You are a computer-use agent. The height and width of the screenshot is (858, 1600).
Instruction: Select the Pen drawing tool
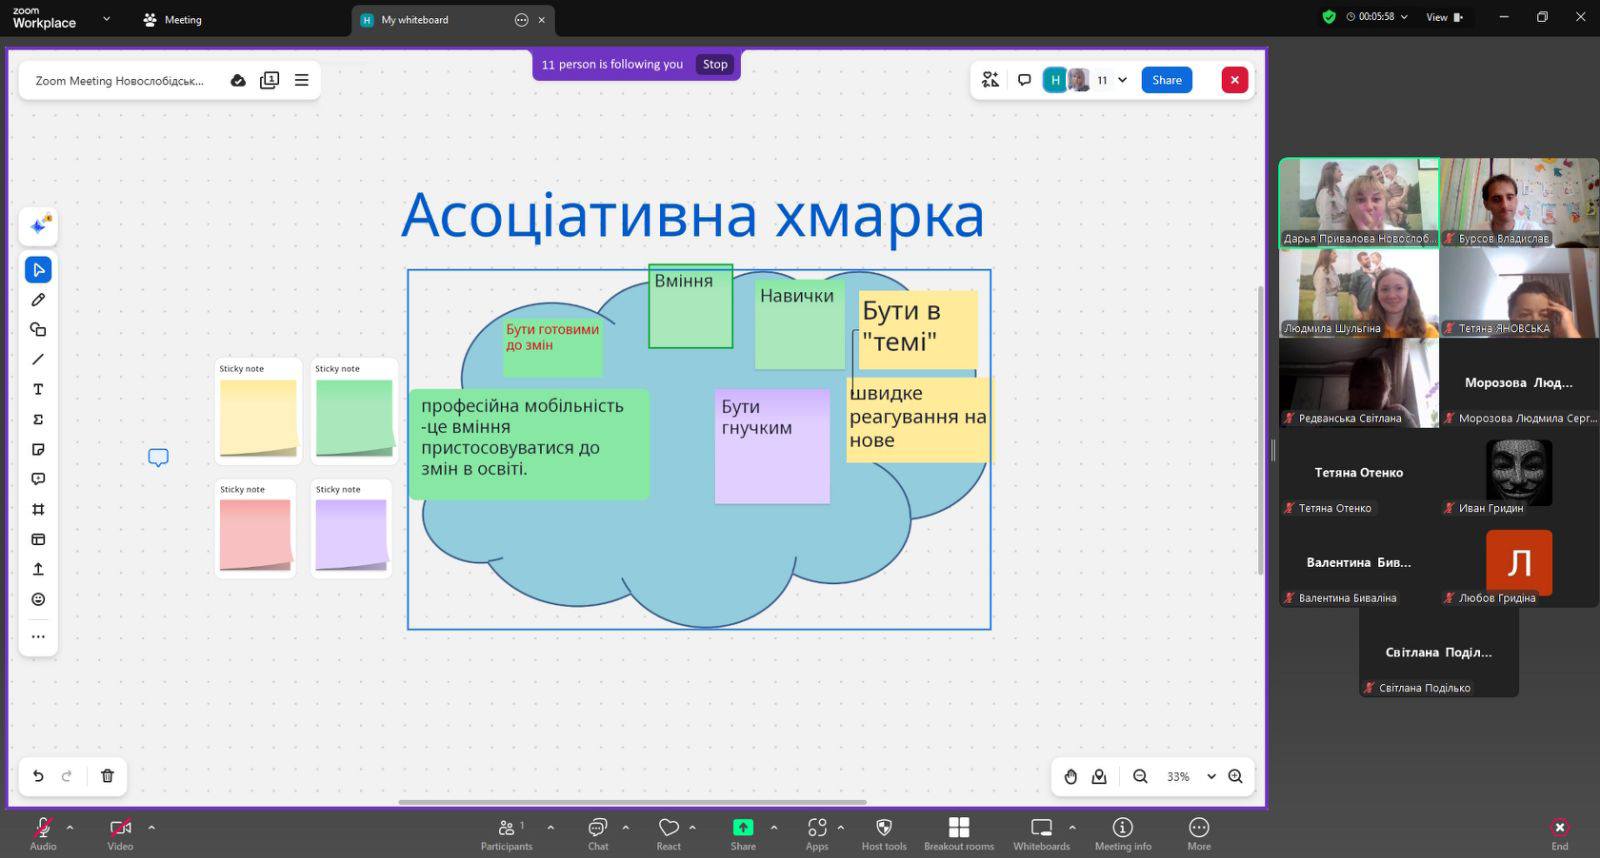click(x=38, y=300)
